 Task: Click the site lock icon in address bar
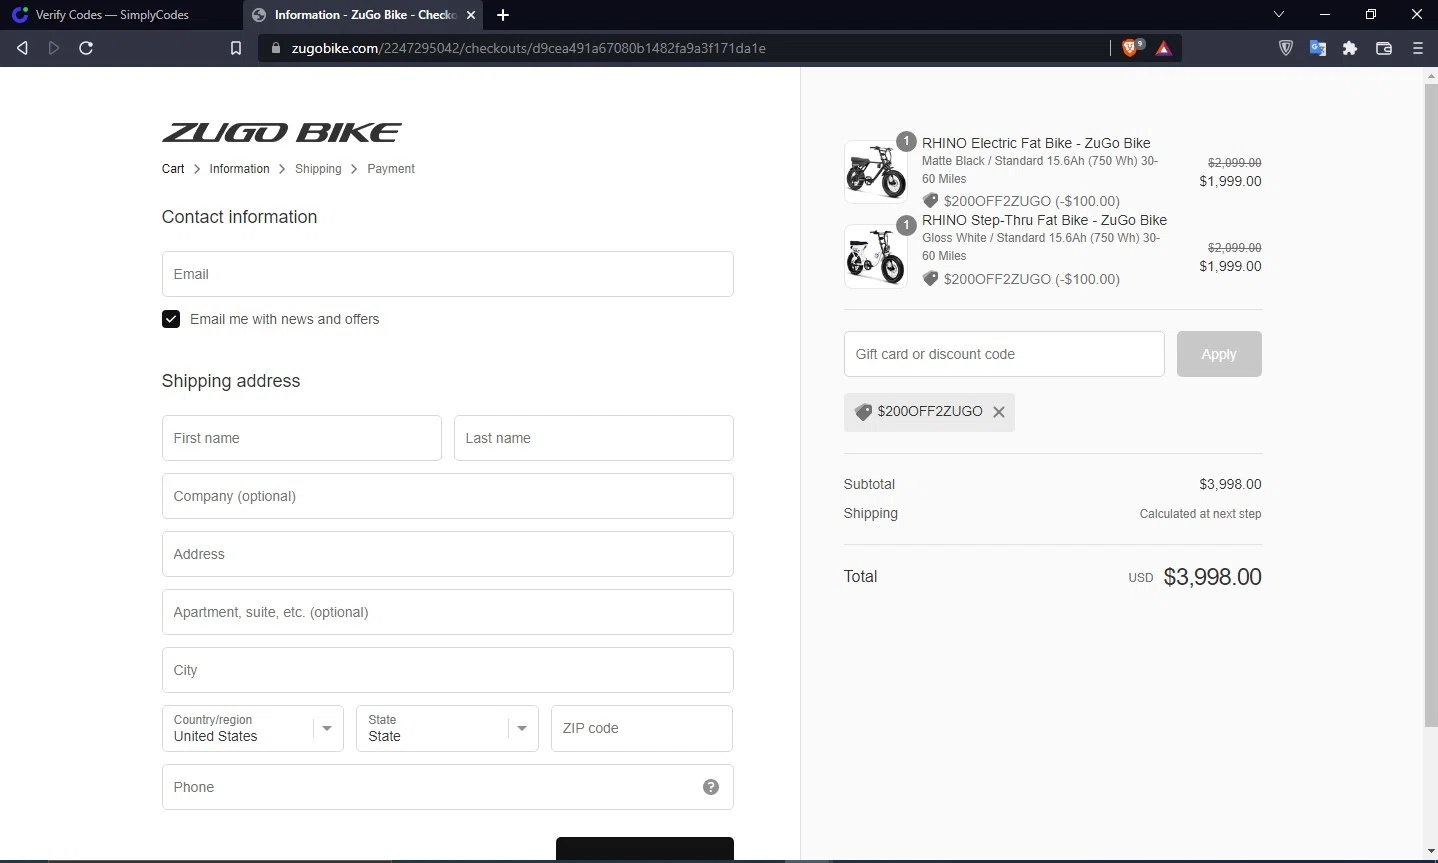click(277, 48)
